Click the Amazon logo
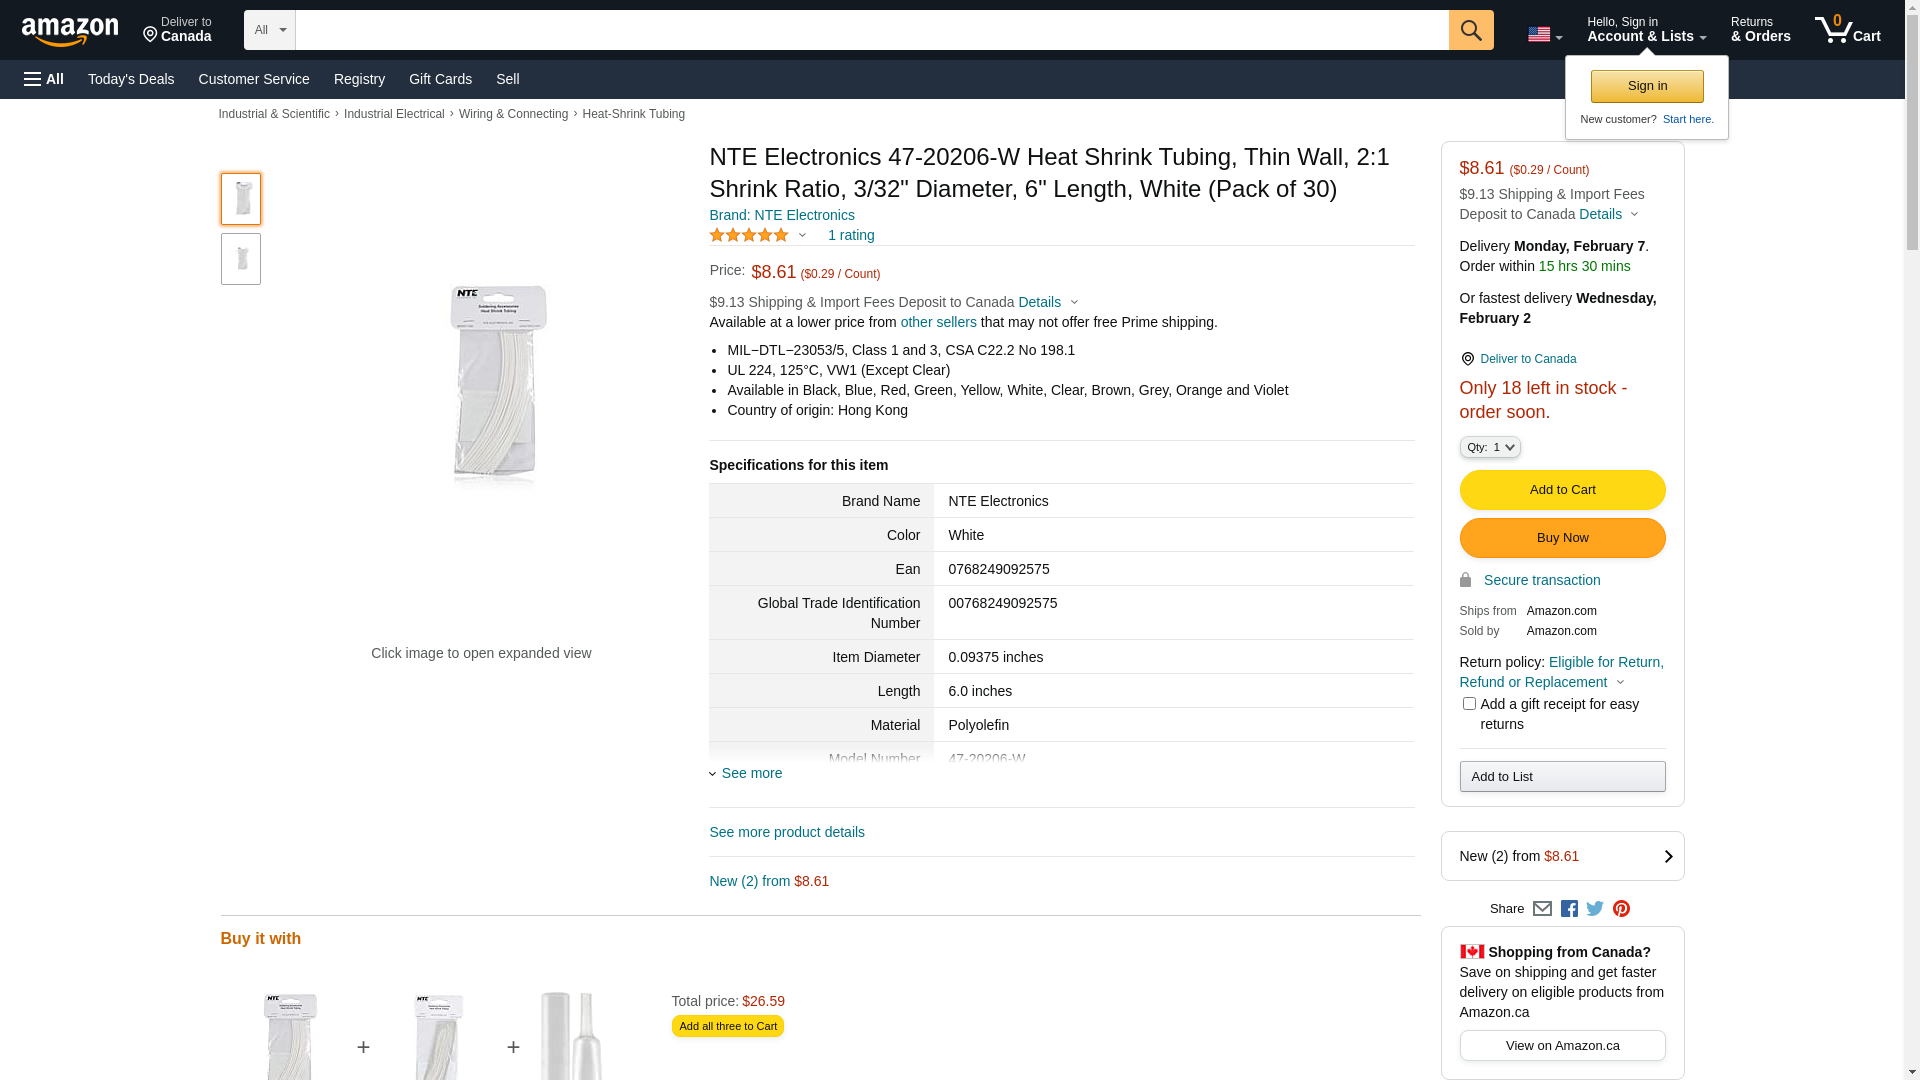 tap(70, 31)
